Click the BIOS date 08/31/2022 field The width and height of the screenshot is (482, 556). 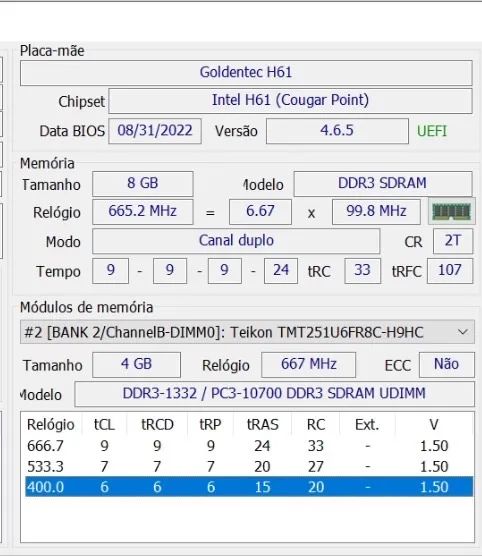tap(155, 131)
